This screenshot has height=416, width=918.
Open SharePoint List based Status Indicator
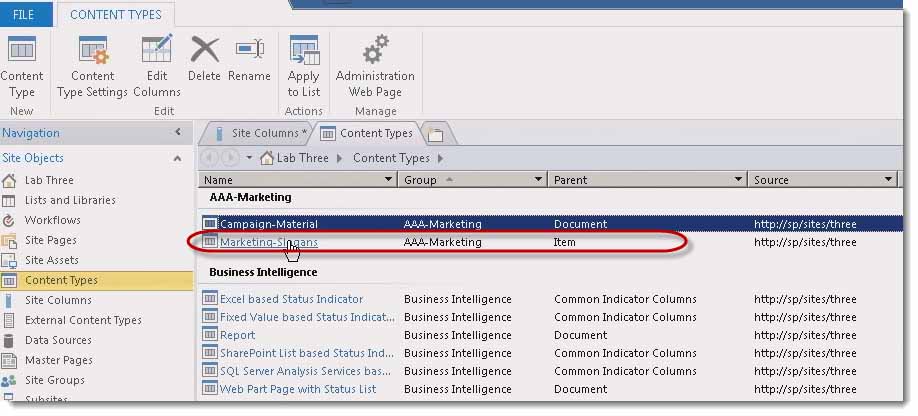point(307,353)
